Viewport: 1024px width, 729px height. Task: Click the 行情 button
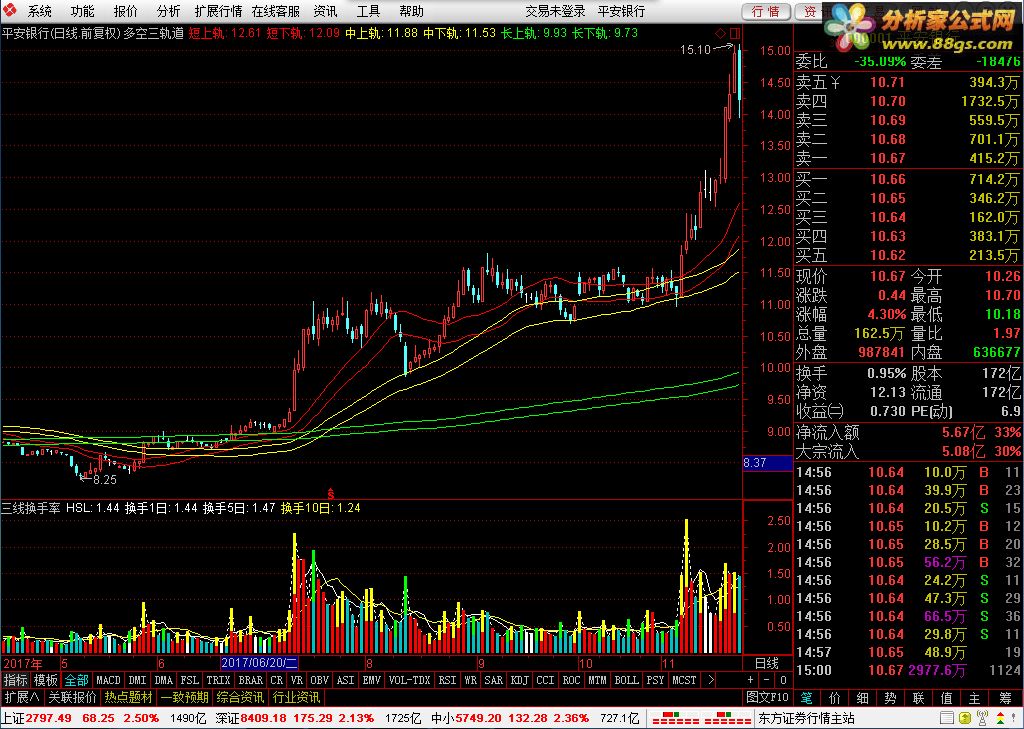pyautogui.click(x=766, y=11)
